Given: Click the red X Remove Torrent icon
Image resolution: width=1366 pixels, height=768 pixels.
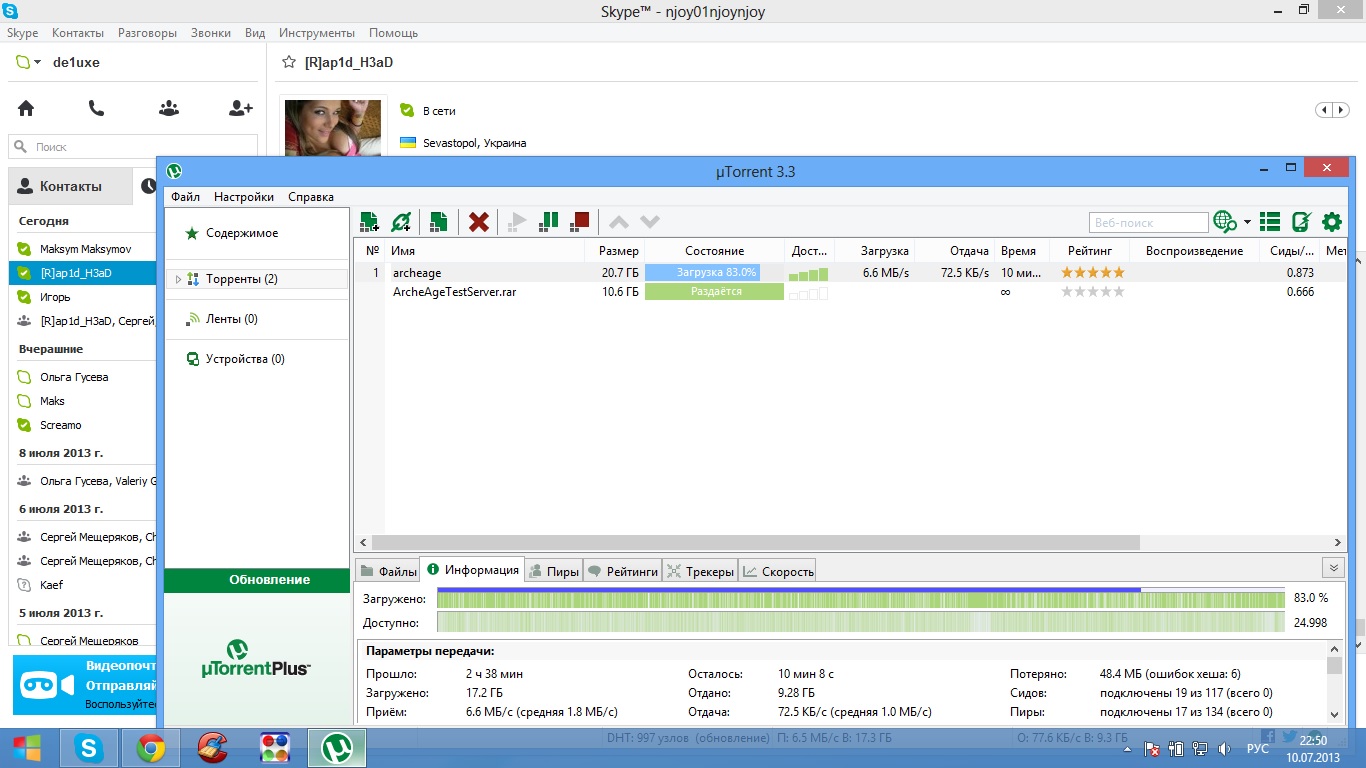Looking at the screenshot, I should (479, 222).
